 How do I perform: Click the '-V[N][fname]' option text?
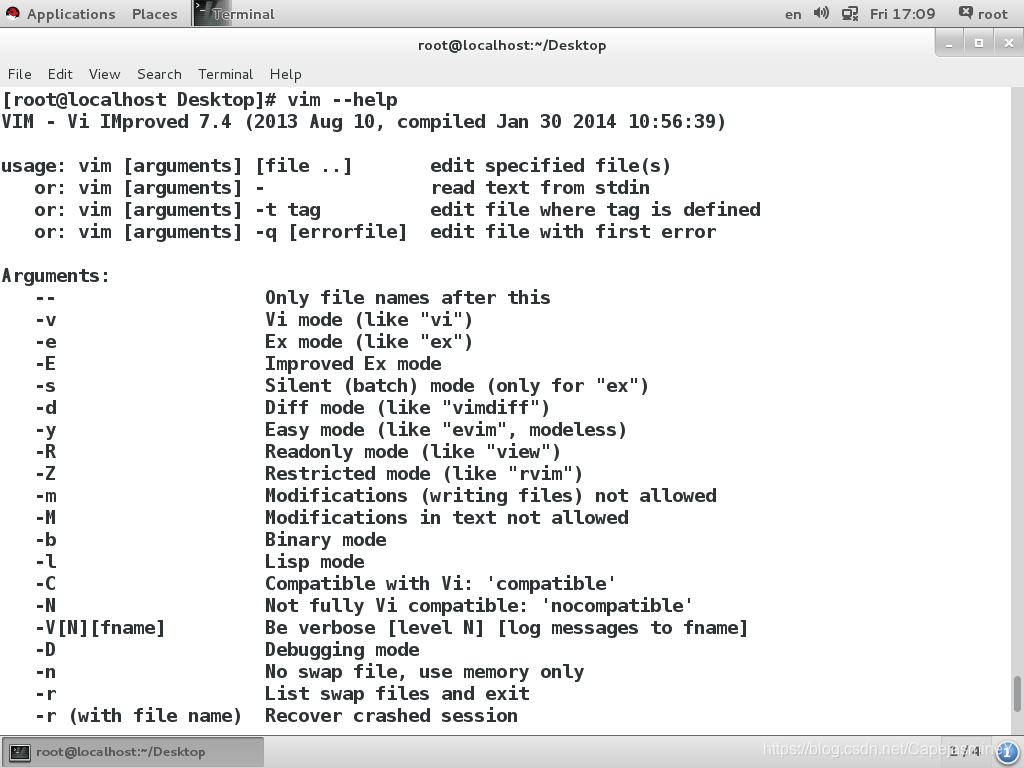click(100, 628)
